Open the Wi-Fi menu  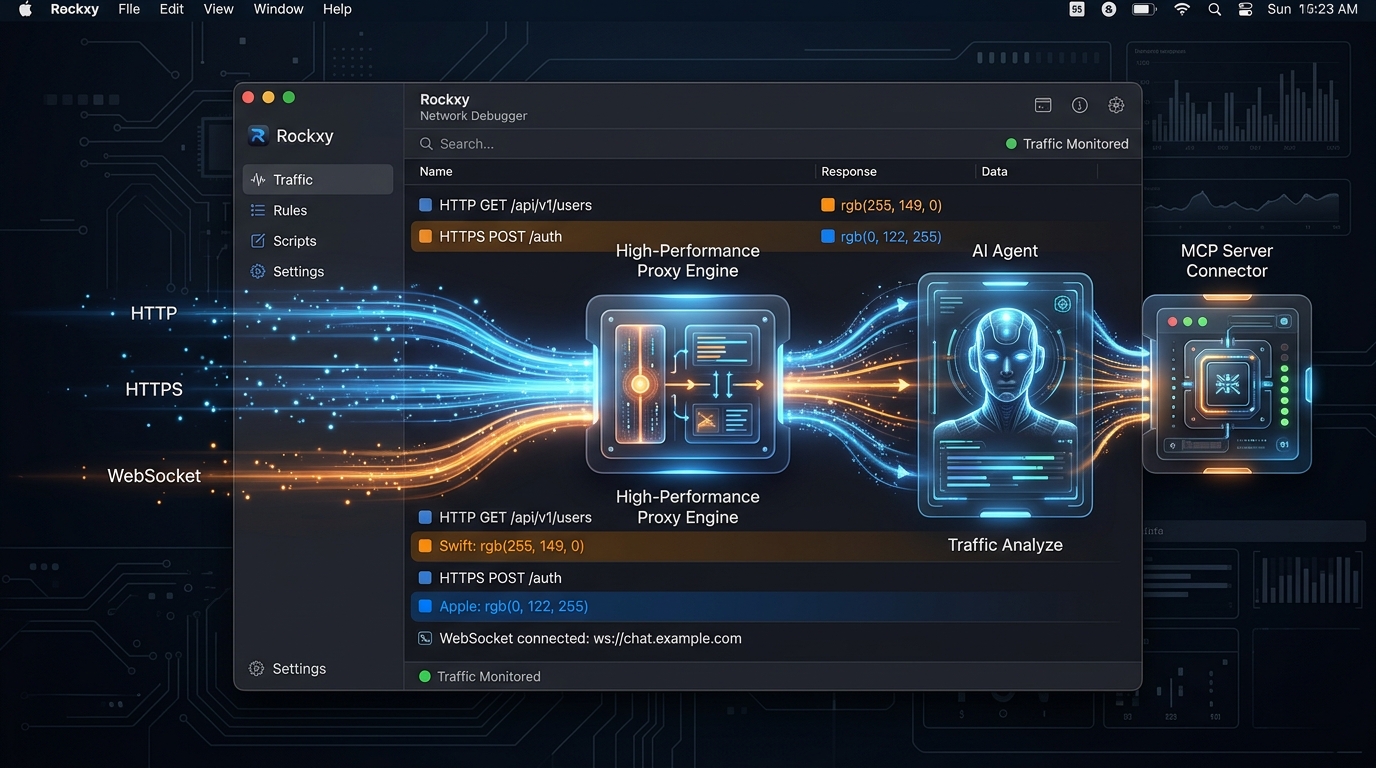[x=1182, y=9]
